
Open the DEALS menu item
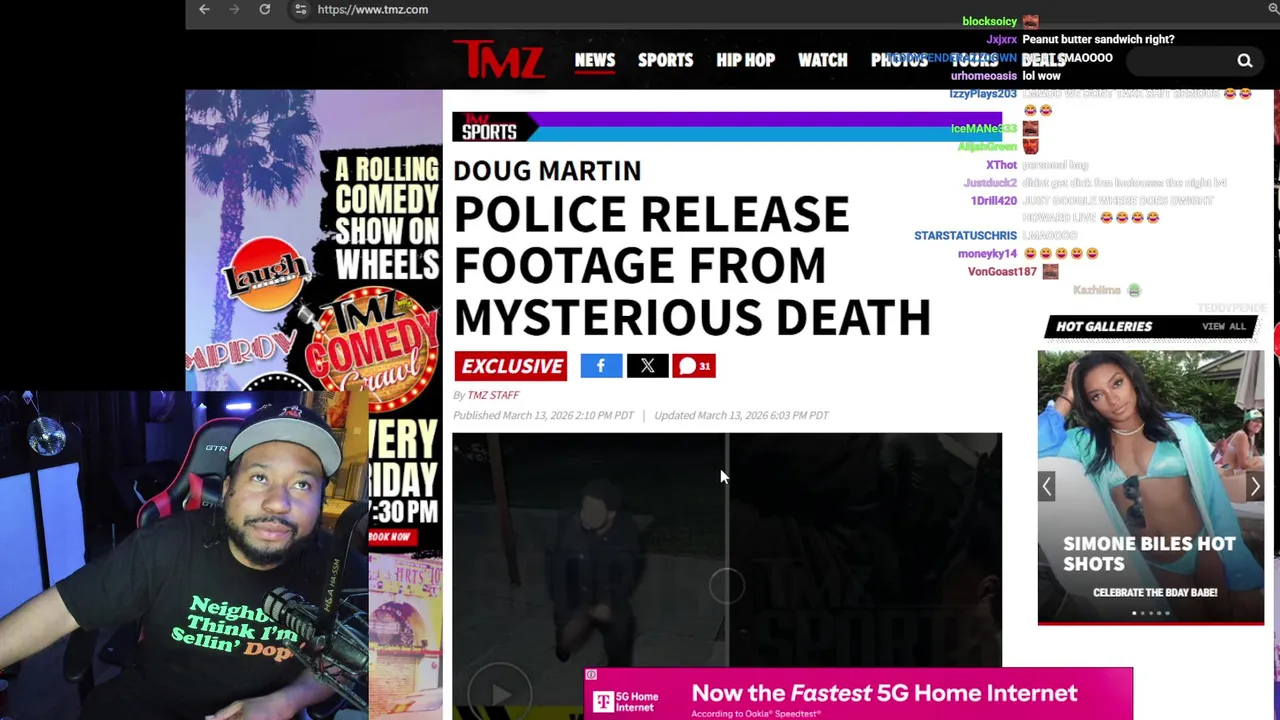click(1043, 60)
